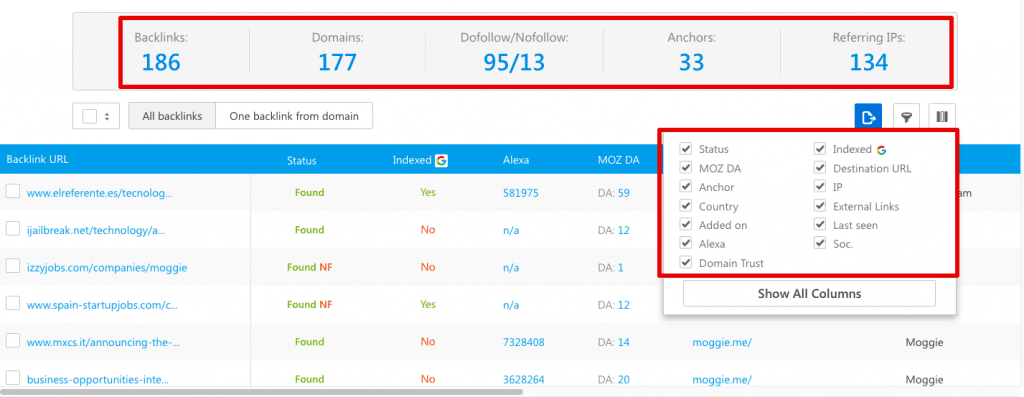The height and width of the screenshot is (397, 1024).
Task: Sort by the Backlink URL column header
Action: [x=37, y=160]
